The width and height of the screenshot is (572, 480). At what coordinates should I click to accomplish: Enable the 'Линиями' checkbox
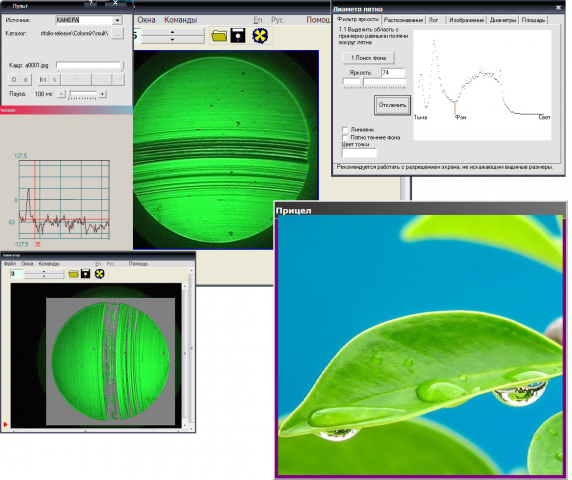(x=345, y=129)
